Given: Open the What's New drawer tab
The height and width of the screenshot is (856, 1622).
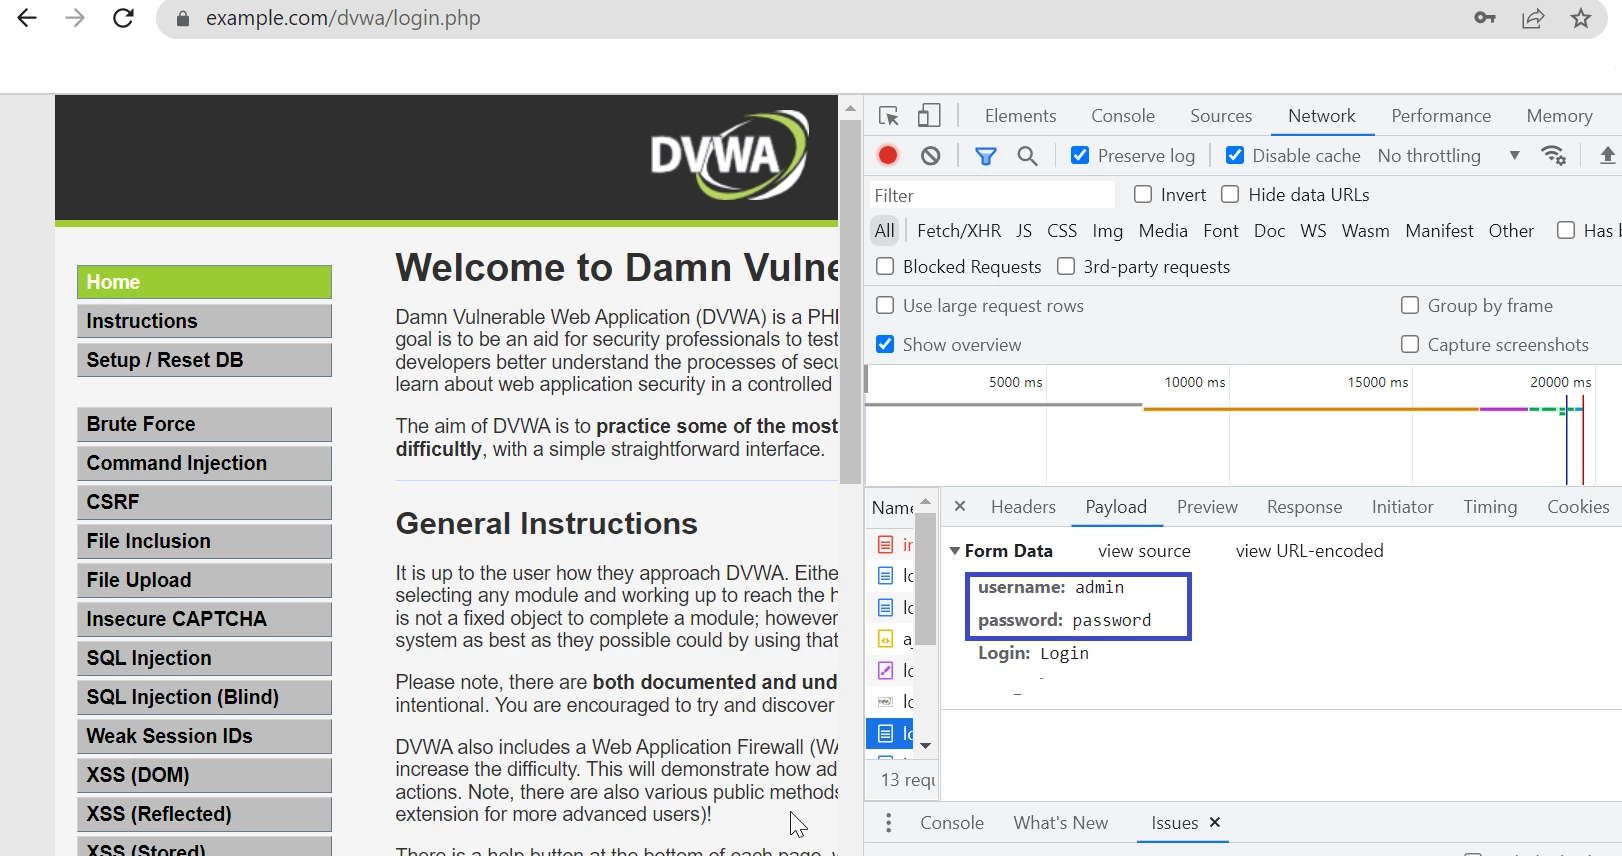Looking at the screenshot, I should (x=1061, y=823).
